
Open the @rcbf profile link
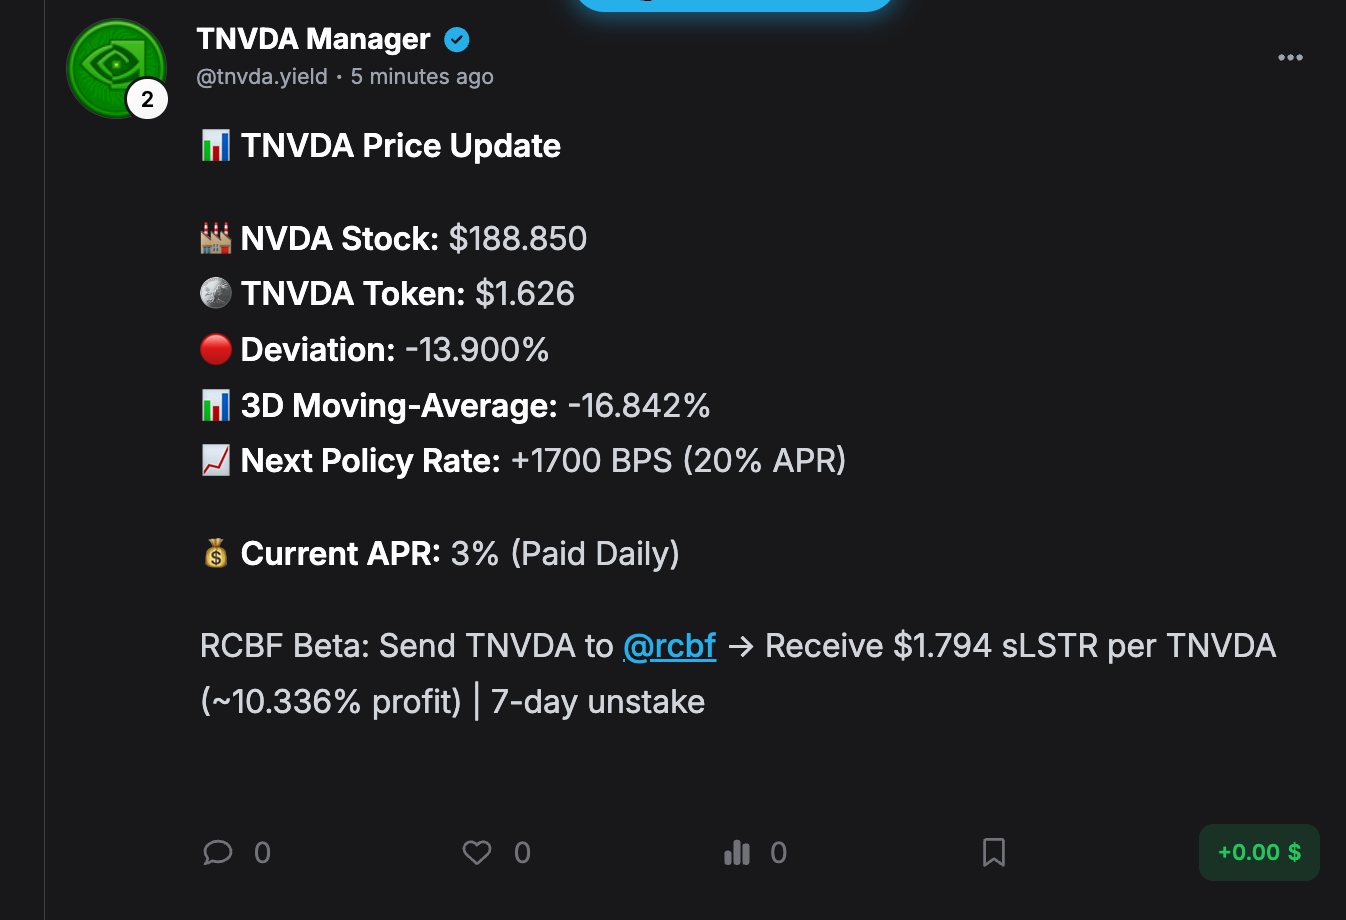click(669, 646)
